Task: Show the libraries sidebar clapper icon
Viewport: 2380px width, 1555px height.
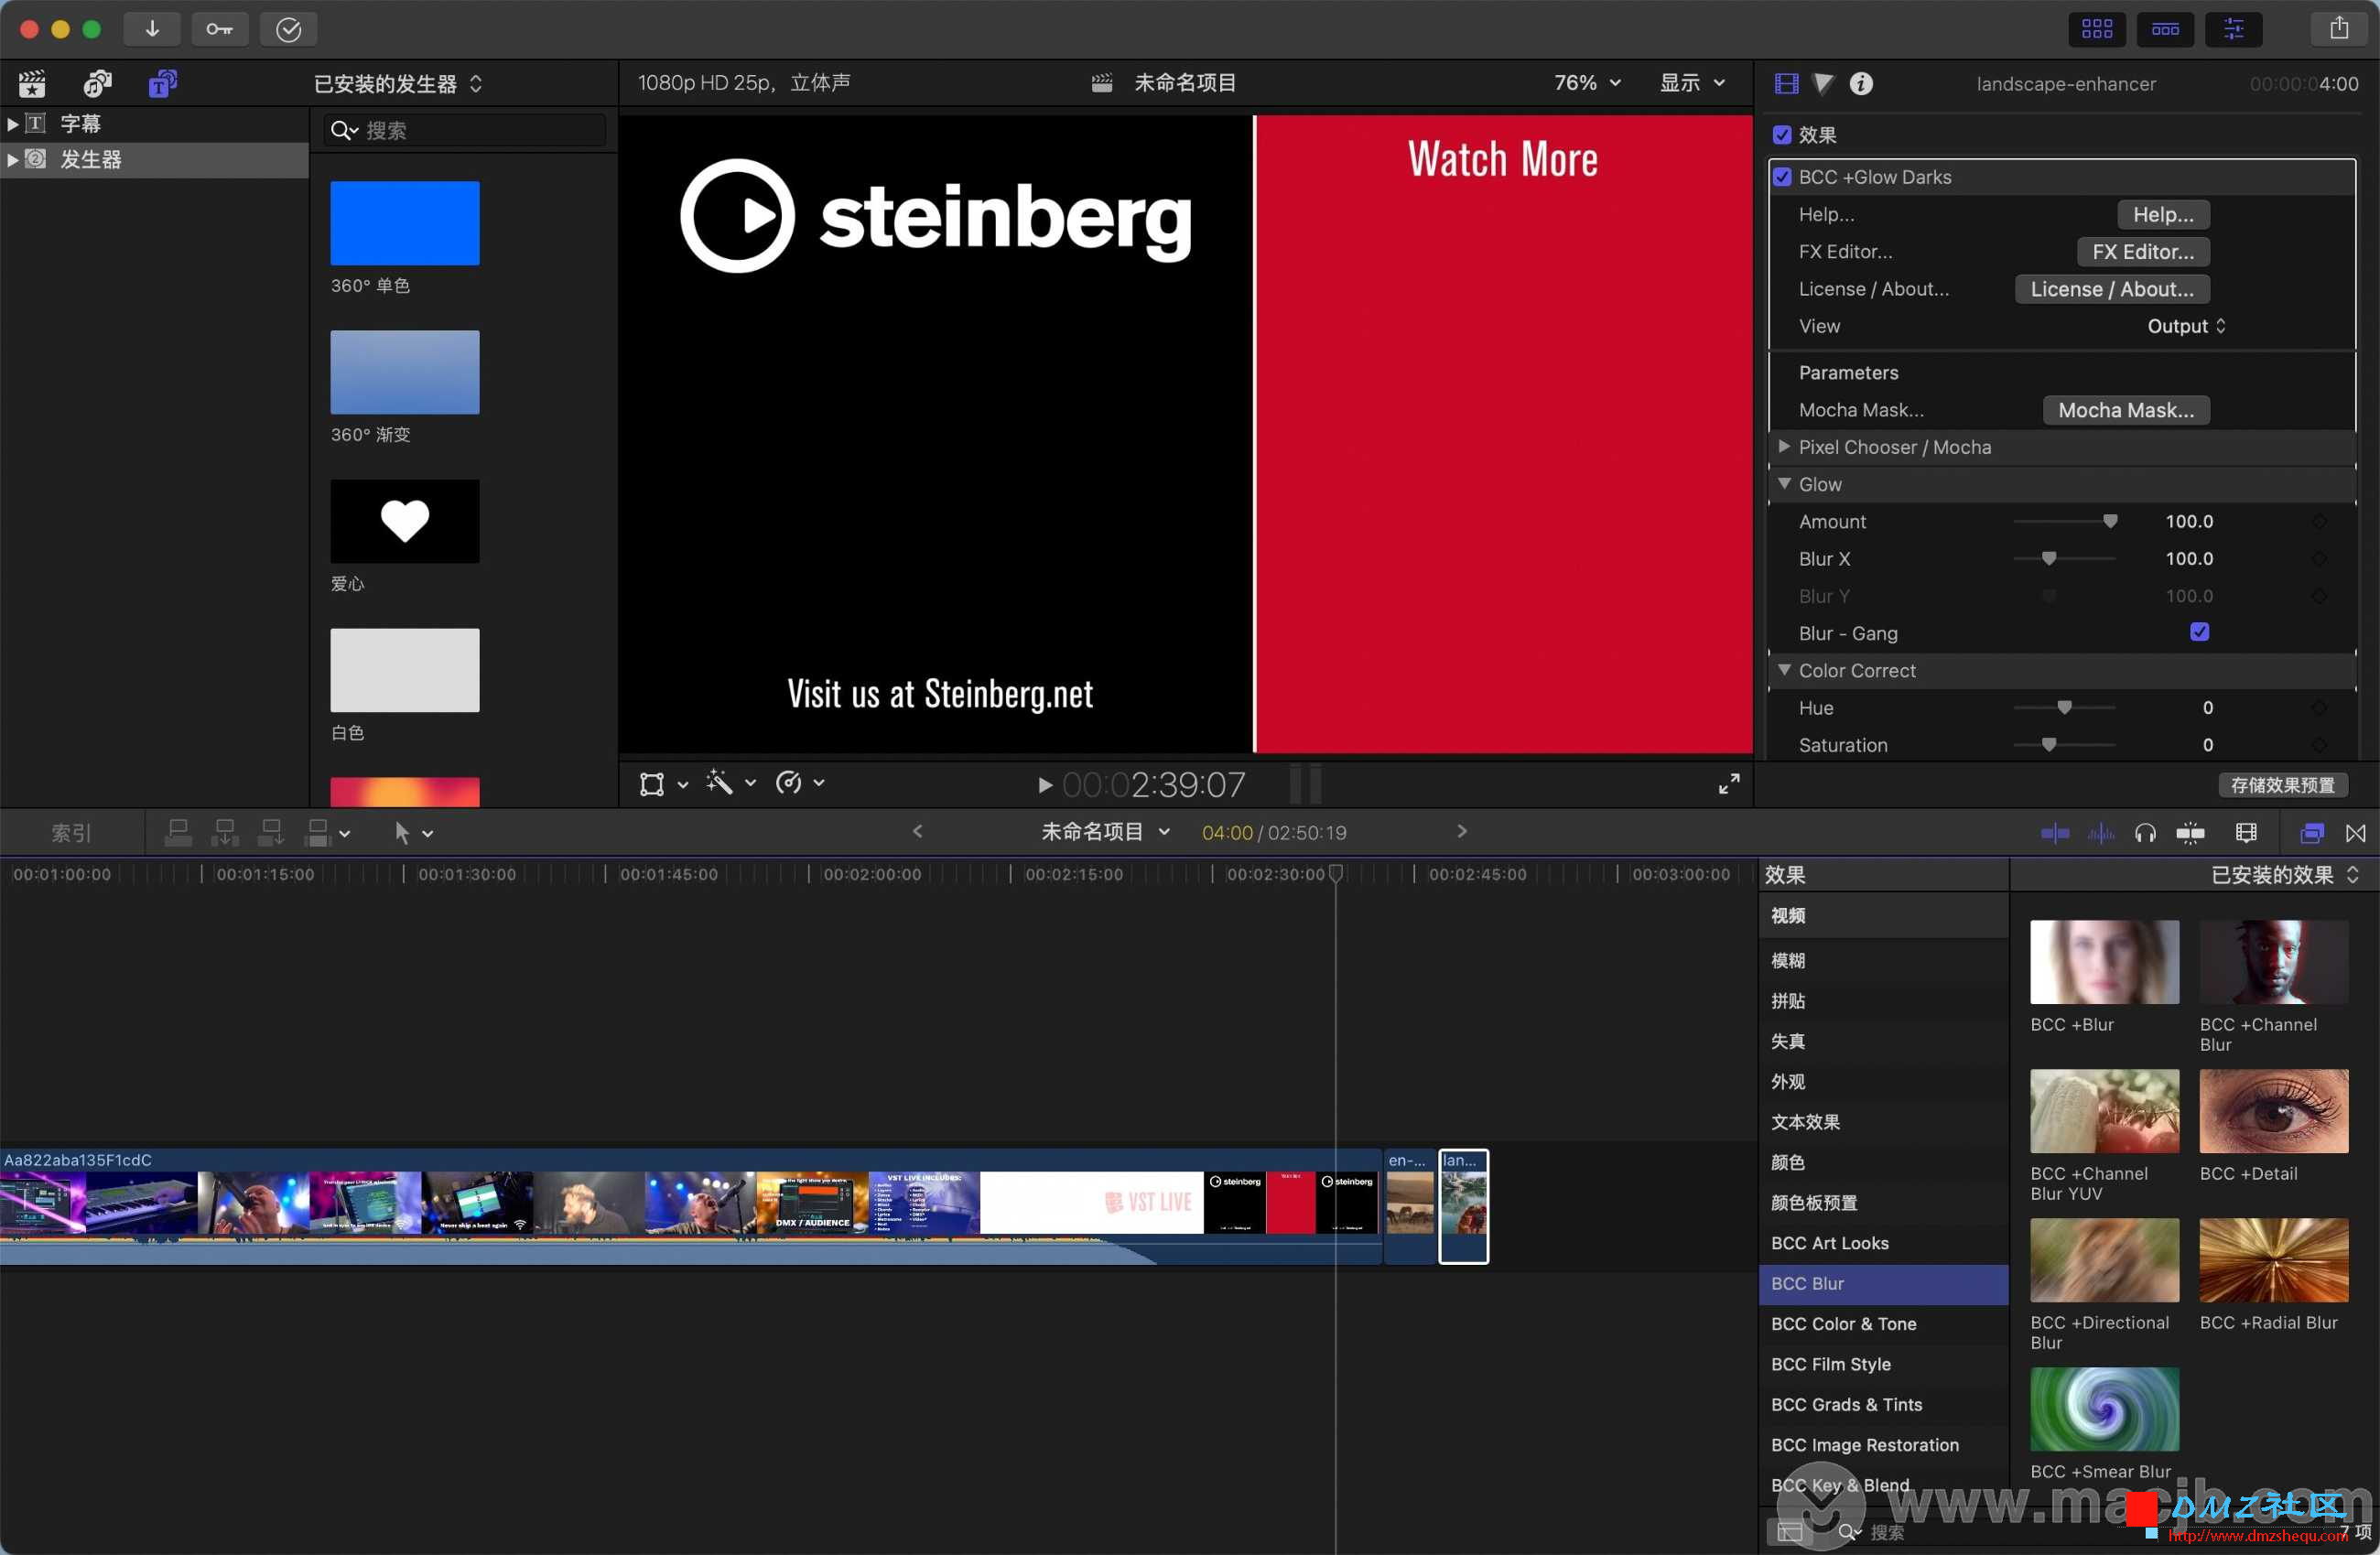Action: tap(32, 84)
